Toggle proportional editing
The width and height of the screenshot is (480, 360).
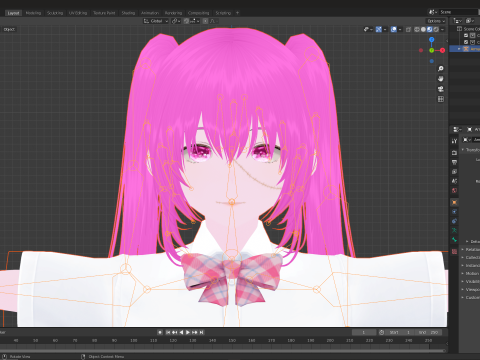click(205, 21)
